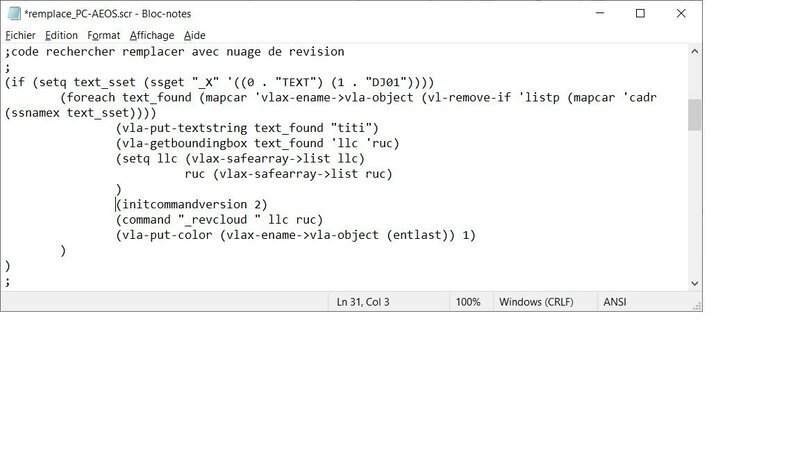Click the Ln 31, Col 3 status indicator
The height and width of the screenshot is (450, 800).
363,301
